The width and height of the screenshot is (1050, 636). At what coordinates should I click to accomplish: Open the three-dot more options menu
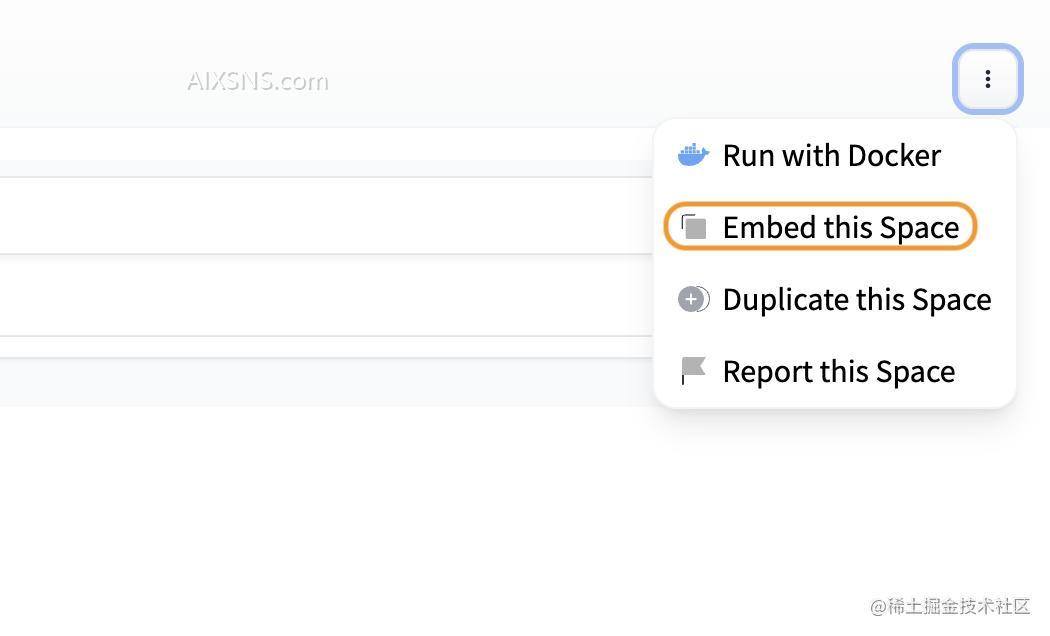pos(987,79)
